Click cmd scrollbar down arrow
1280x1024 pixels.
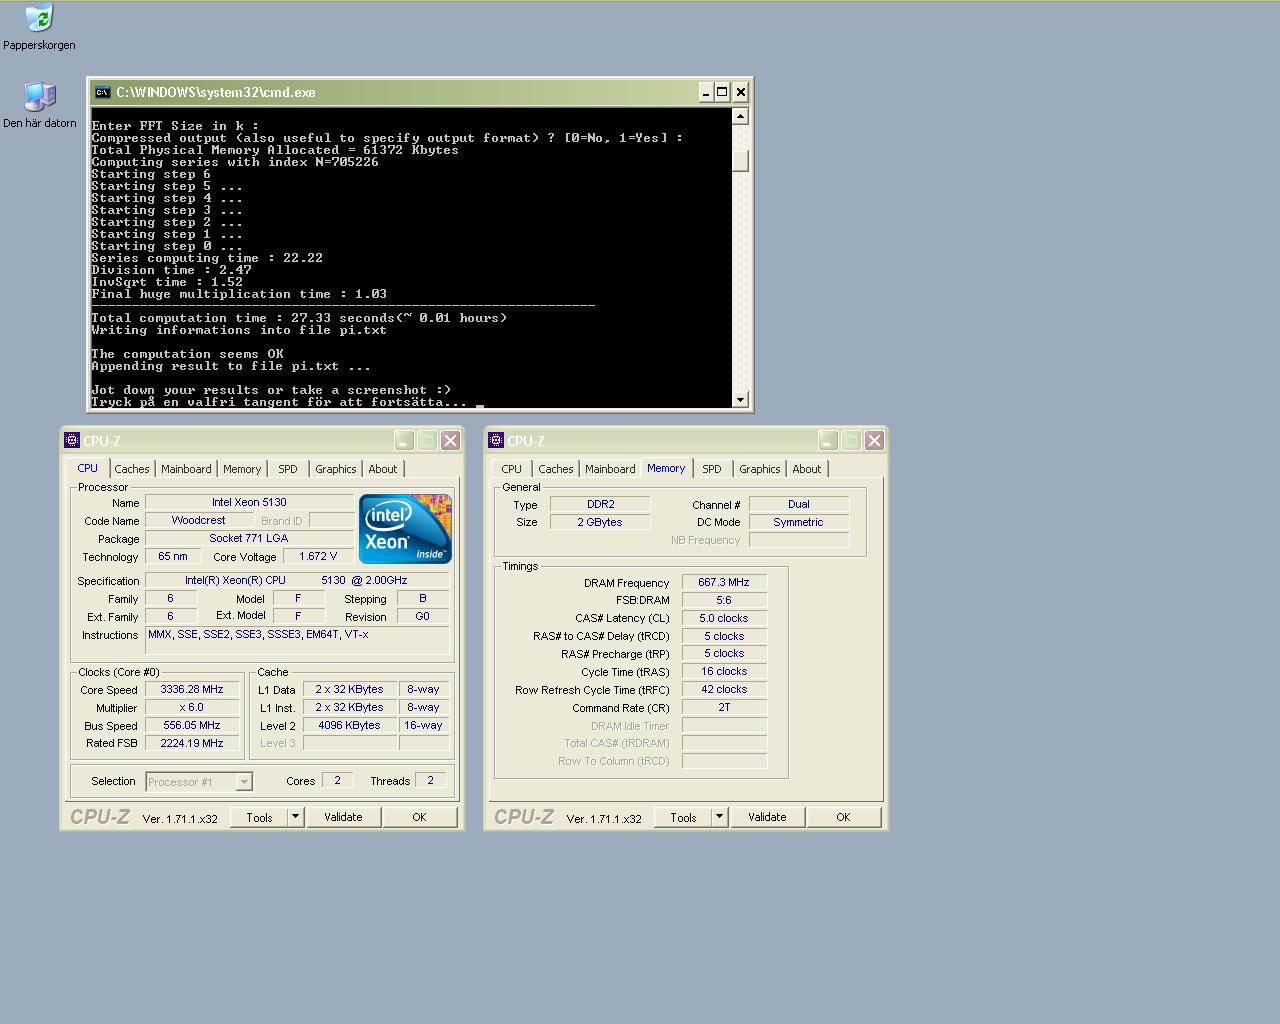[x=740, y=400]
